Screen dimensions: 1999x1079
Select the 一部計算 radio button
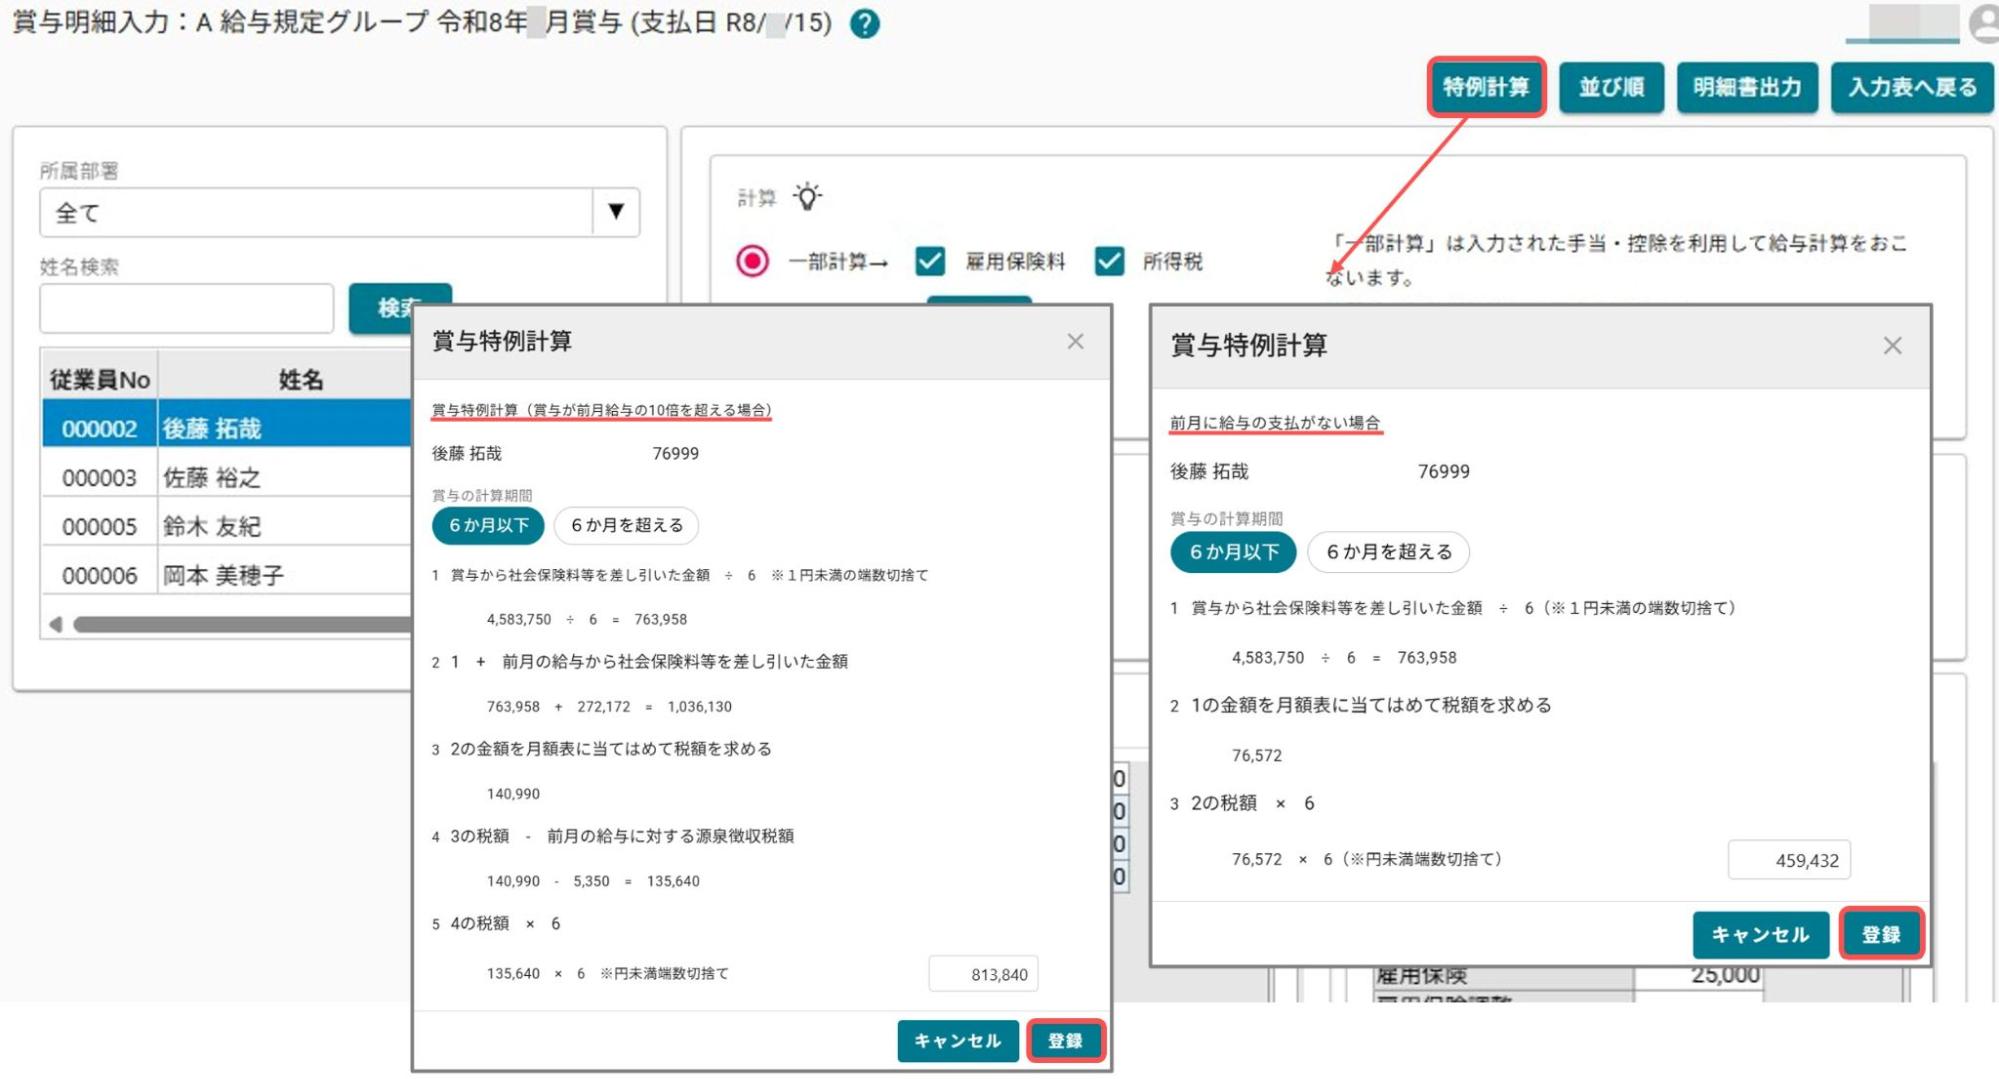point(753,261)
